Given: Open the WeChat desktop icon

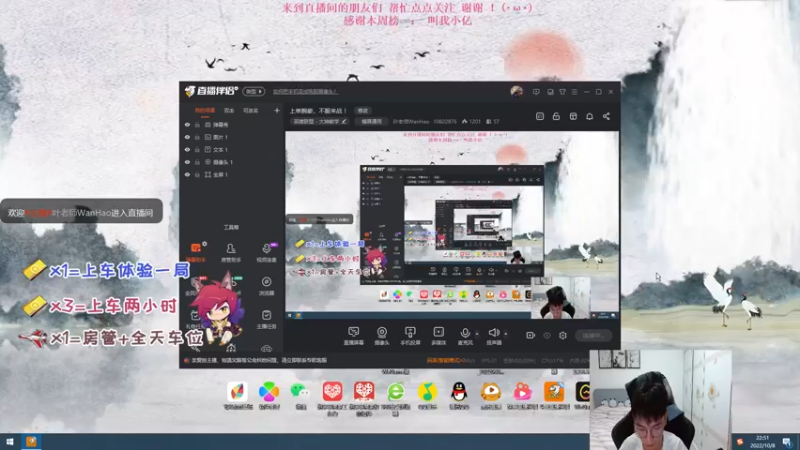Looking at the screenshot, I should [300, 396].
